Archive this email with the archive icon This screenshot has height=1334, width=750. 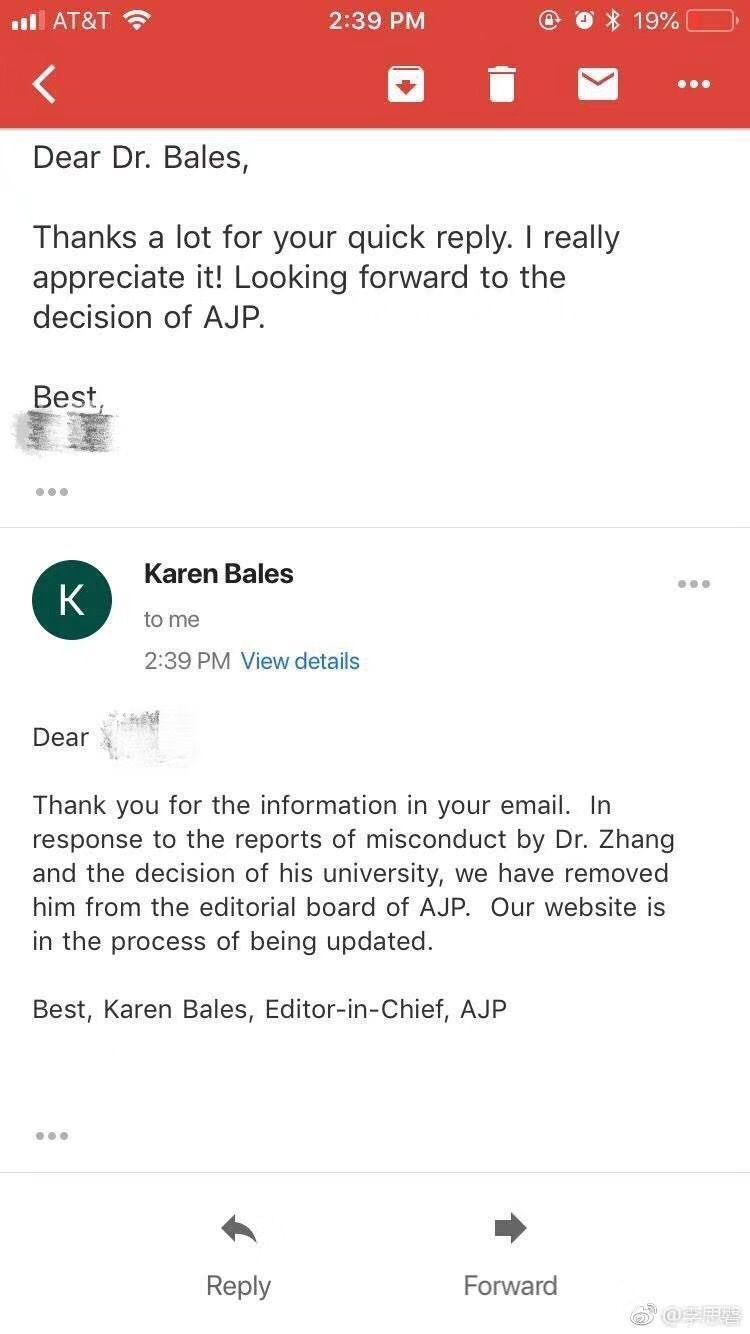(x=406, y=85)
